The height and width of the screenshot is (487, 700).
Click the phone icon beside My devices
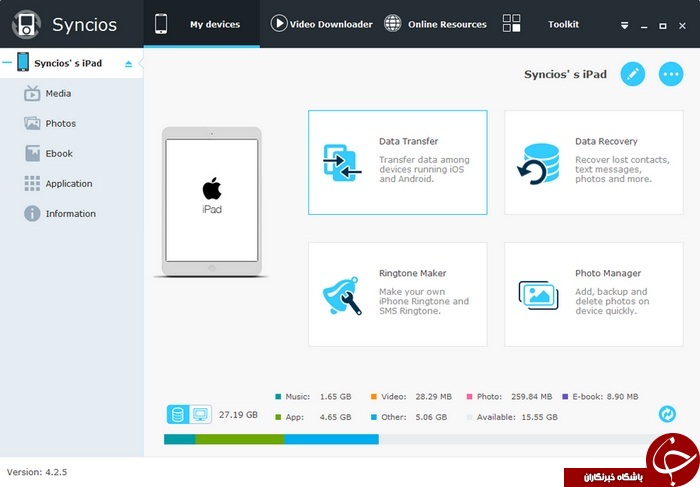pos(161,24)
